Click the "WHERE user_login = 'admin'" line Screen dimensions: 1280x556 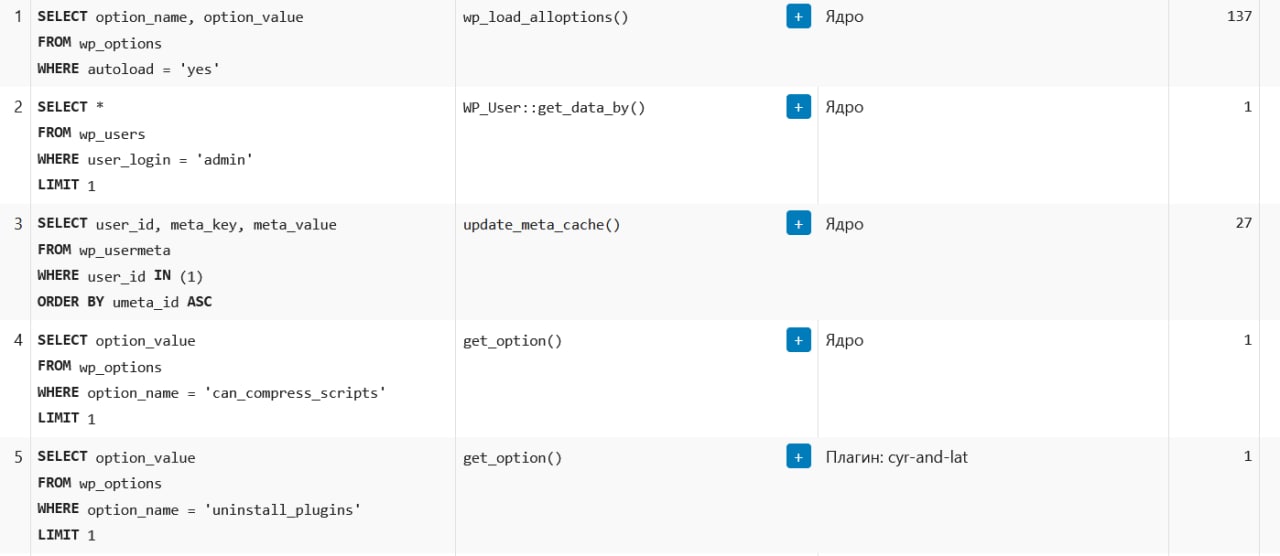[145, 159]
